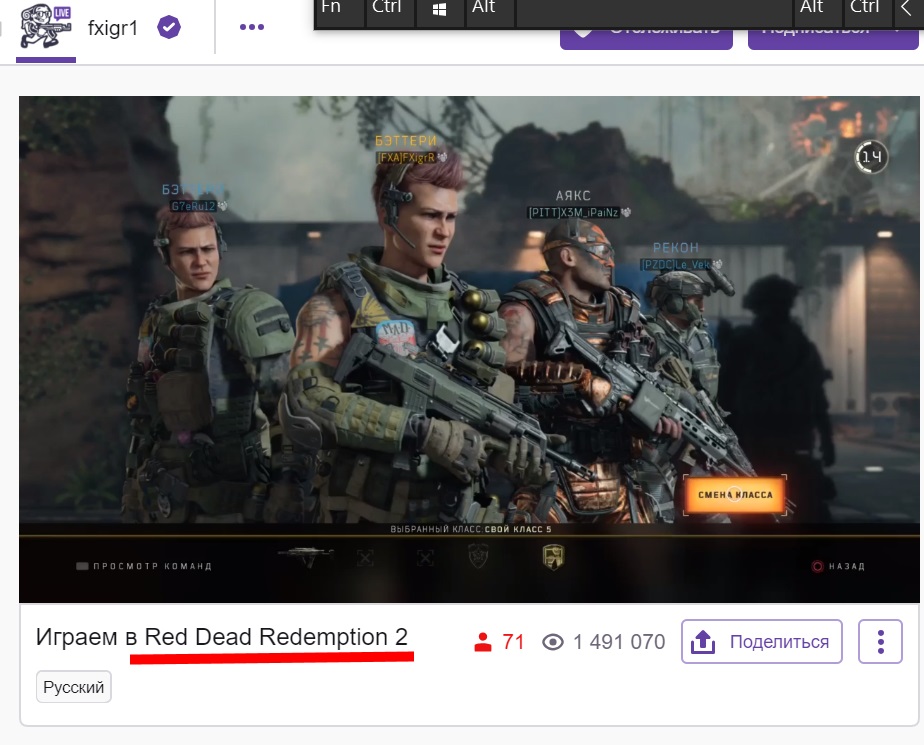924x745 pixels.
Task: Click the red live viewers count icon
Action: [484, 643]
